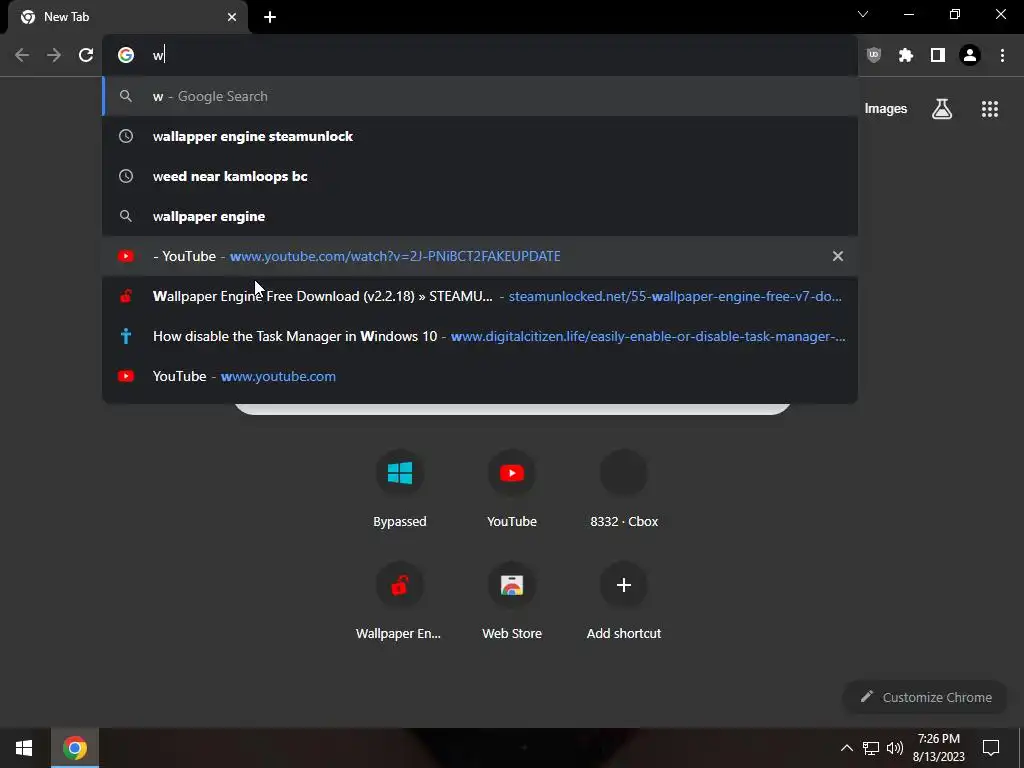Open the Extensions puzzle icon
This screenshot has height=768, width=1024.
[906, 55]
